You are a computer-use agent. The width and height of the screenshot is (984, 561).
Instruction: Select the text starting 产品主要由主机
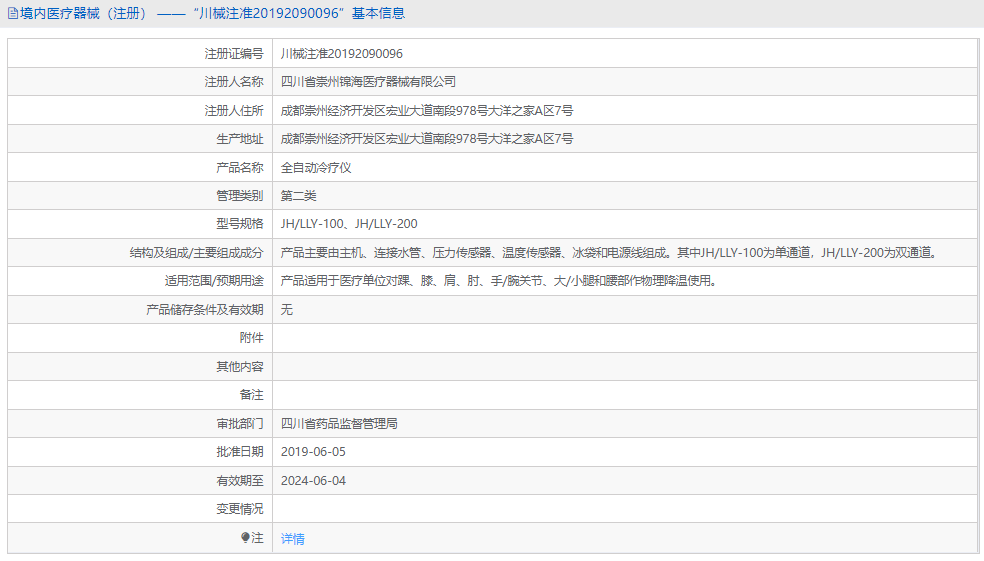610,253
